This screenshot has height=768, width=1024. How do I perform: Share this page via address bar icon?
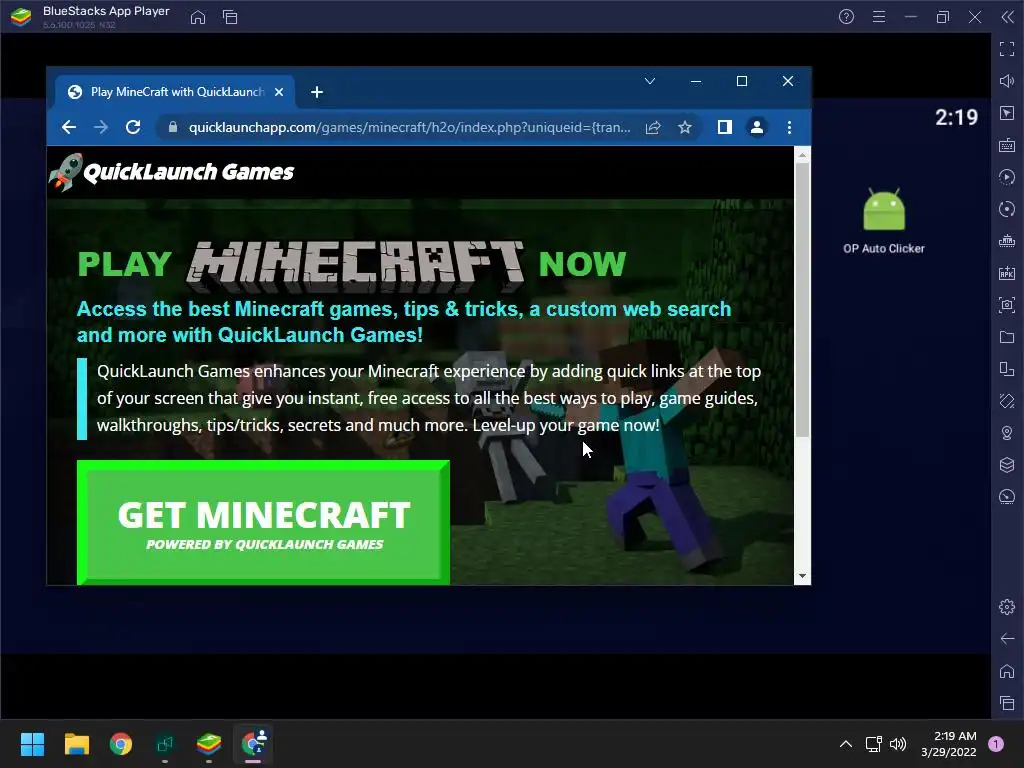[x=653, y=127]
